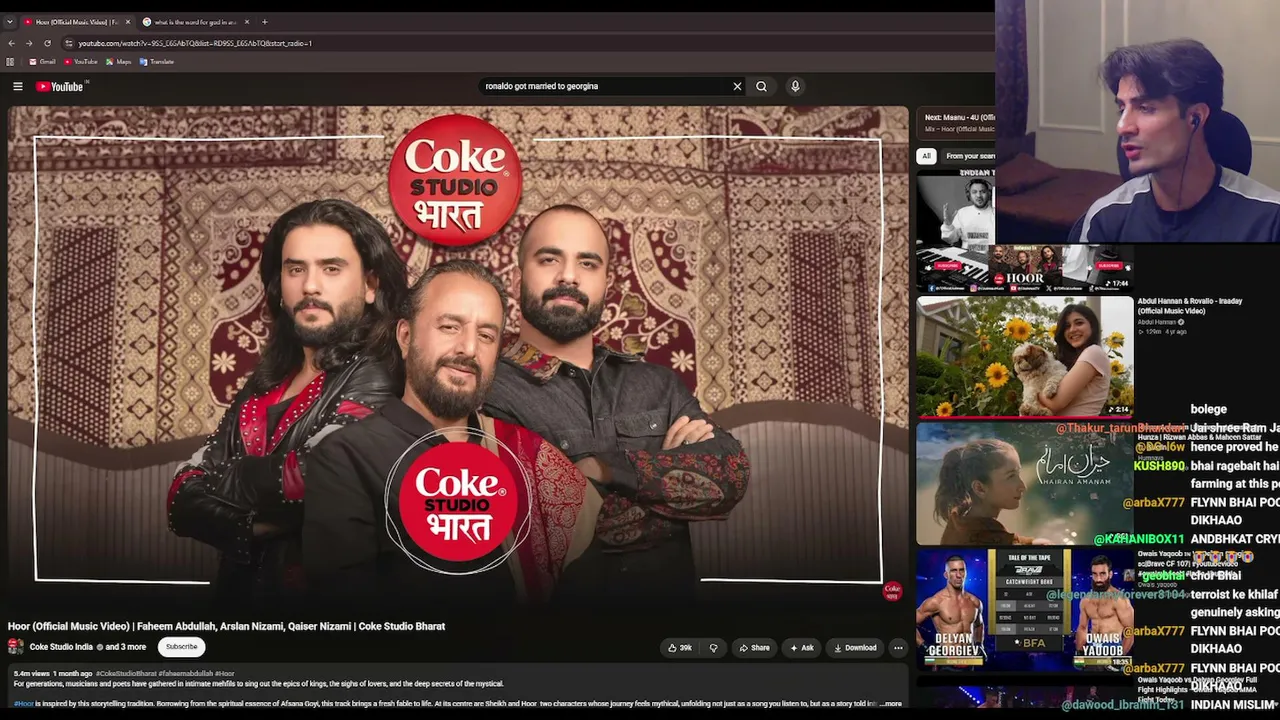Viewport: 1280px width, 720px height.
Task: Select the 'From your search' filter chip
Action: 970,156
